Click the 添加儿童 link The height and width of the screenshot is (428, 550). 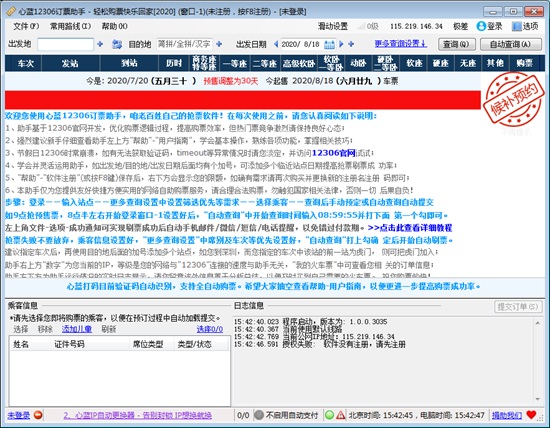[77, 329]
